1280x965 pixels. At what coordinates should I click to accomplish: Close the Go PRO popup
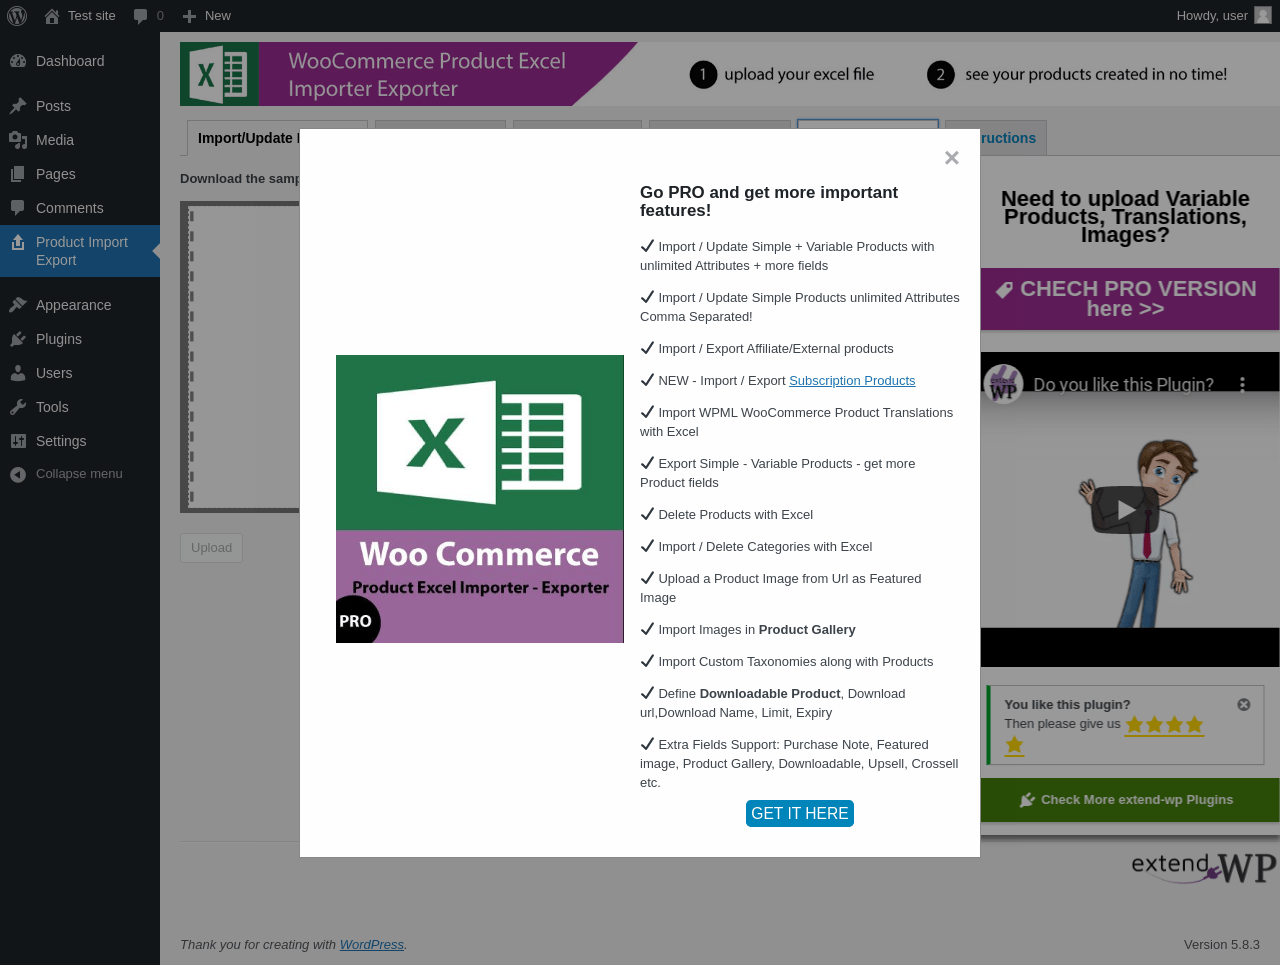tap(952, 157)
